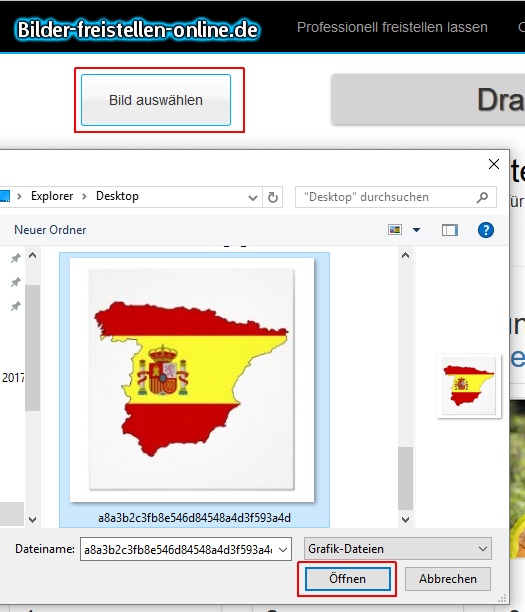Image resolution: width=525 pixels, height=612 pixels.
Task: Click file list scroll up arrow
Action: pyautogui.click(x=406, y=256)
